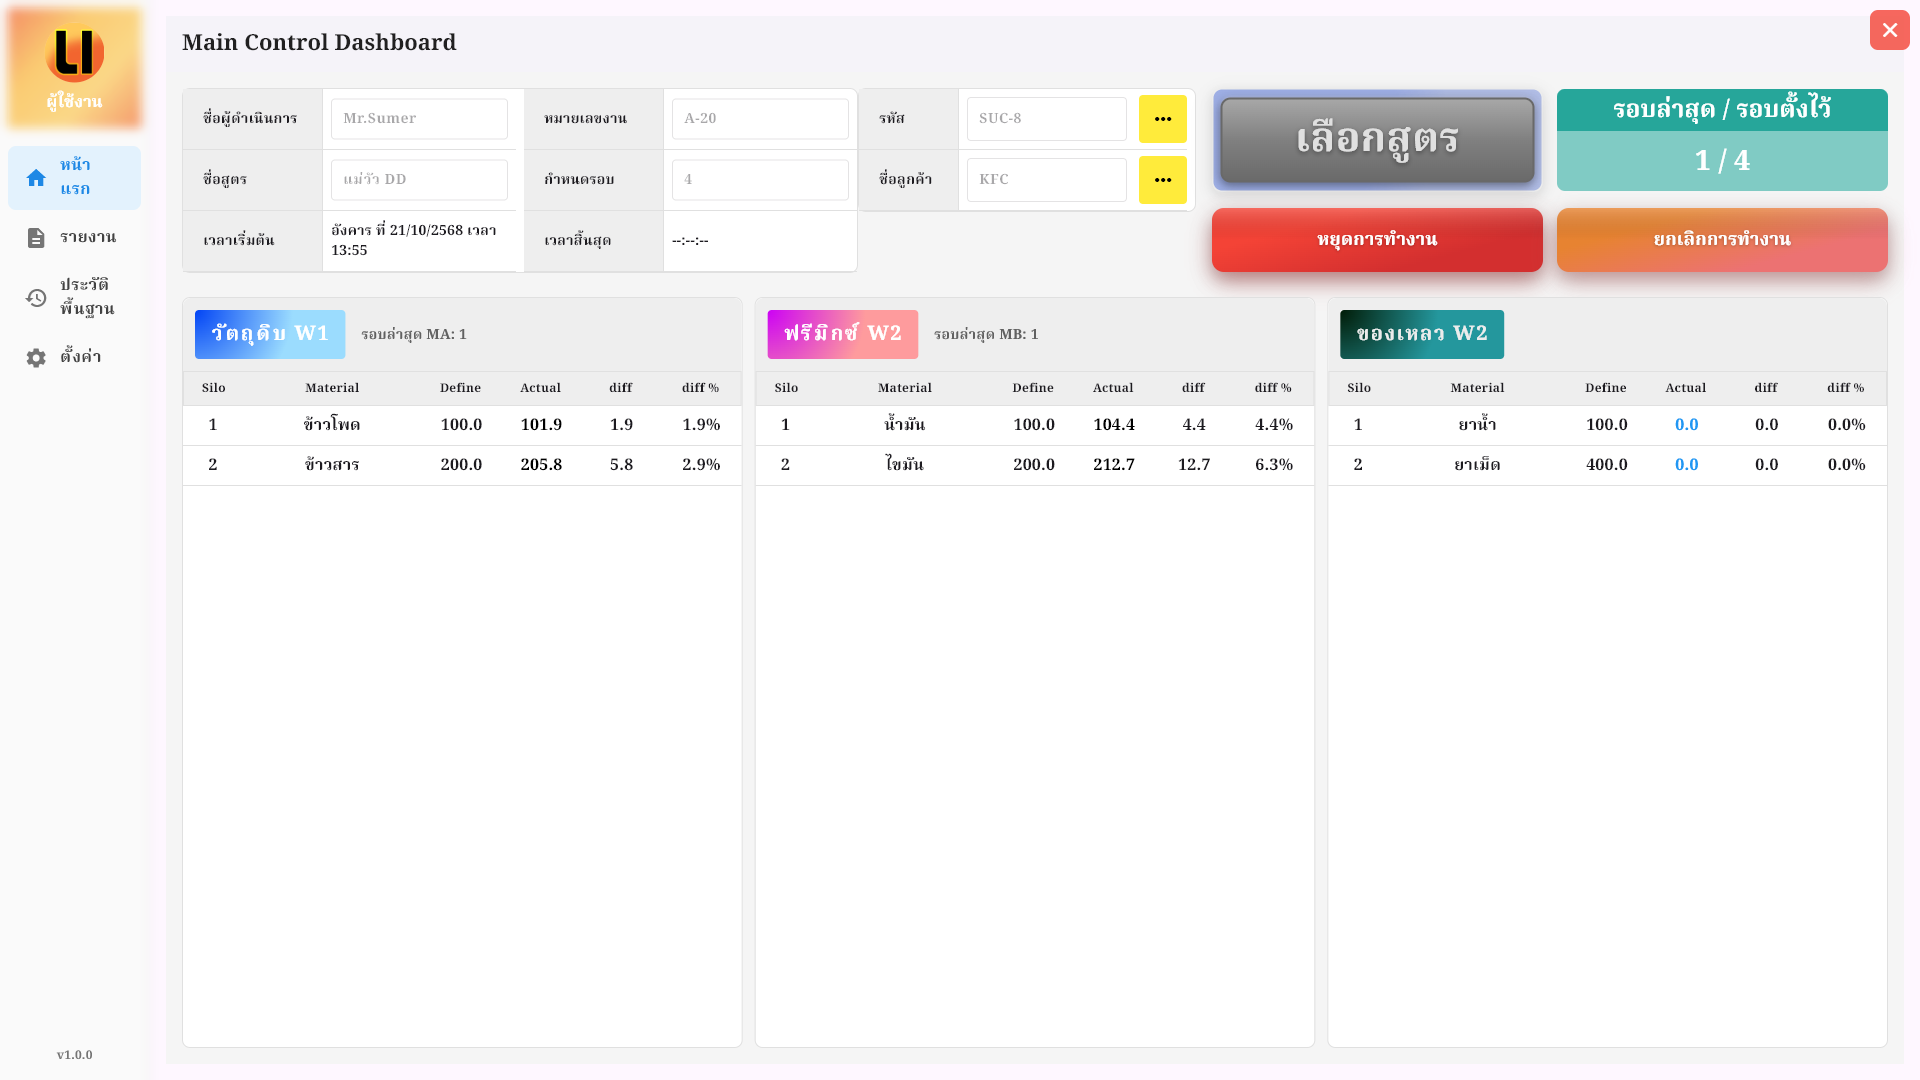This screenshot has width=1920, height=1080.
Task: Click the report document icon
Action: 36,238
